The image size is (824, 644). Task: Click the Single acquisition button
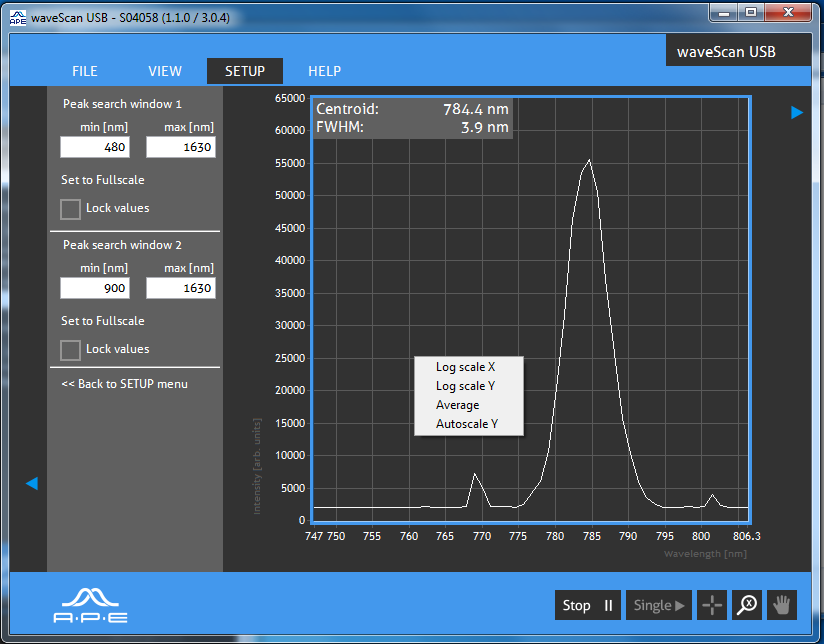coord(658,605)
